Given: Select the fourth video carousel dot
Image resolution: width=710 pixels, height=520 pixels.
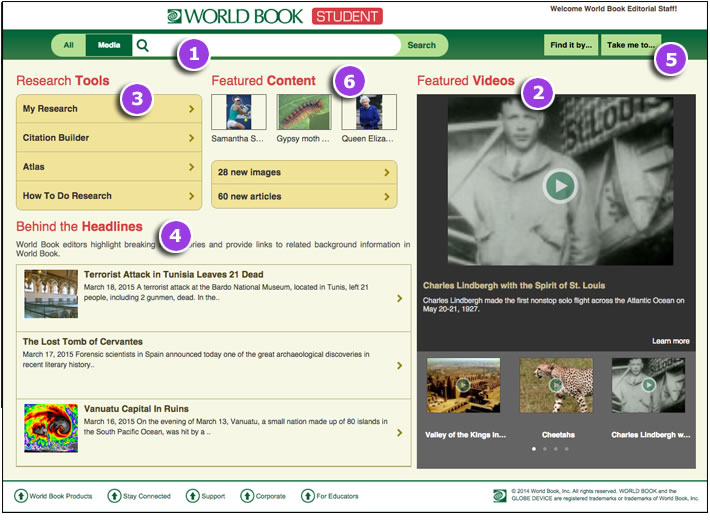Looking at the screenshot, I should point(566,449).
